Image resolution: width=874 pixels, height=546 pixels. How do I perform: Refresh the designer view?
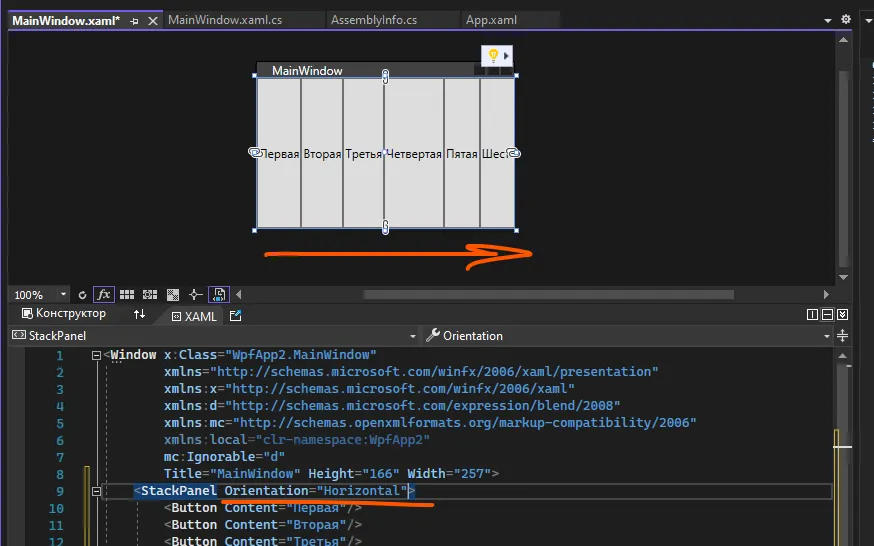[x=82, y=295]
